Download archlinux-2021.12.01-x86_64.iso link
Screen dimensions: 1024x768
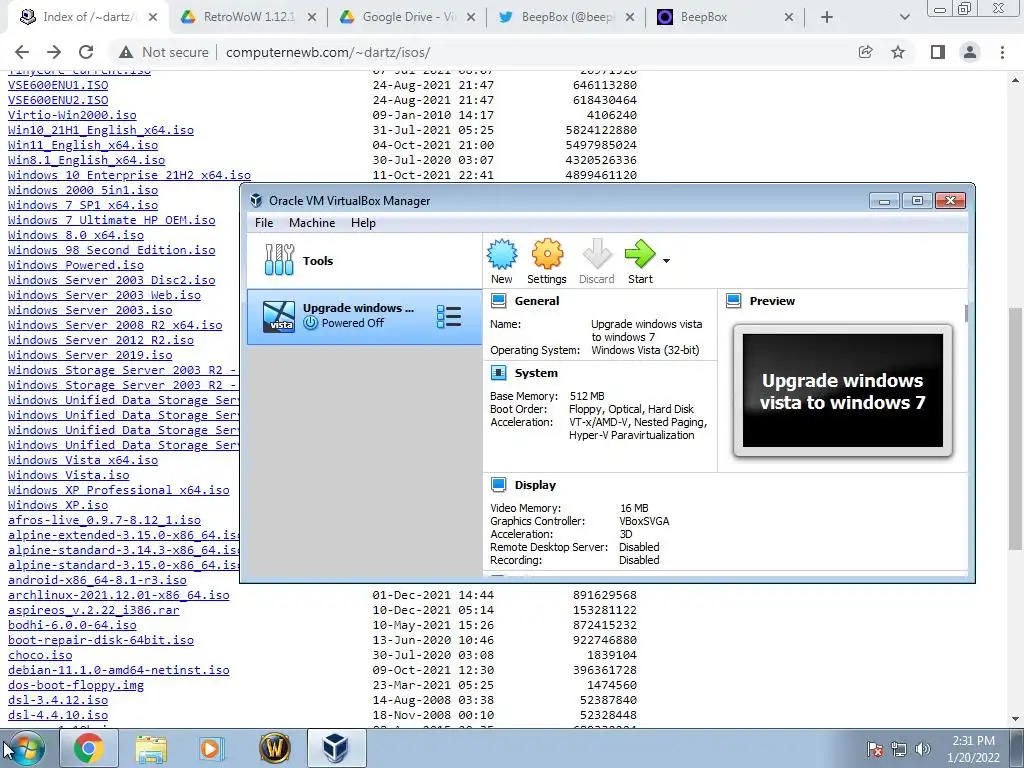119,595
